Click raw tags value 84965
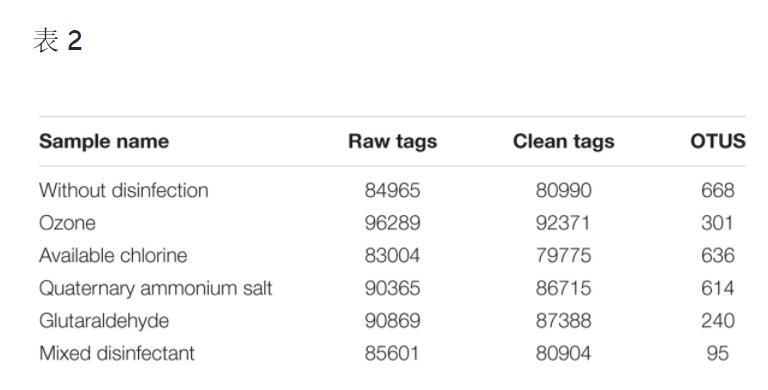Screen dimensions: 768x390 (392, 190)
